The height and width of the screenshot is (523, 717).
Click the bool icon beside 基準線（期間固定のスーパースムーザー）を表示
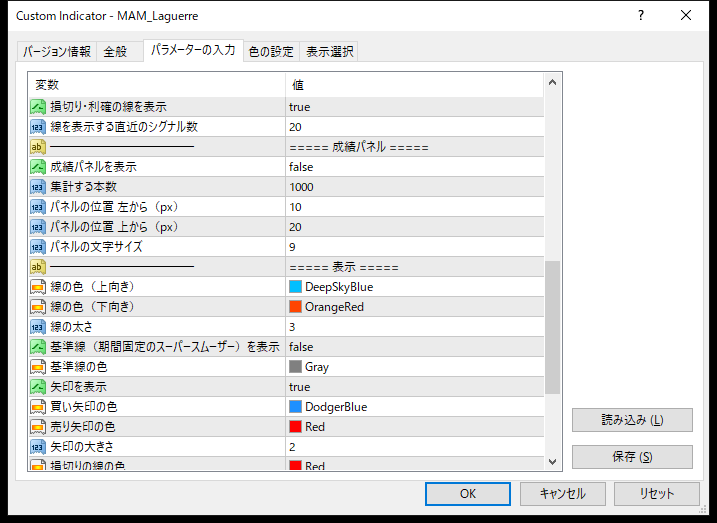(38, 347)
